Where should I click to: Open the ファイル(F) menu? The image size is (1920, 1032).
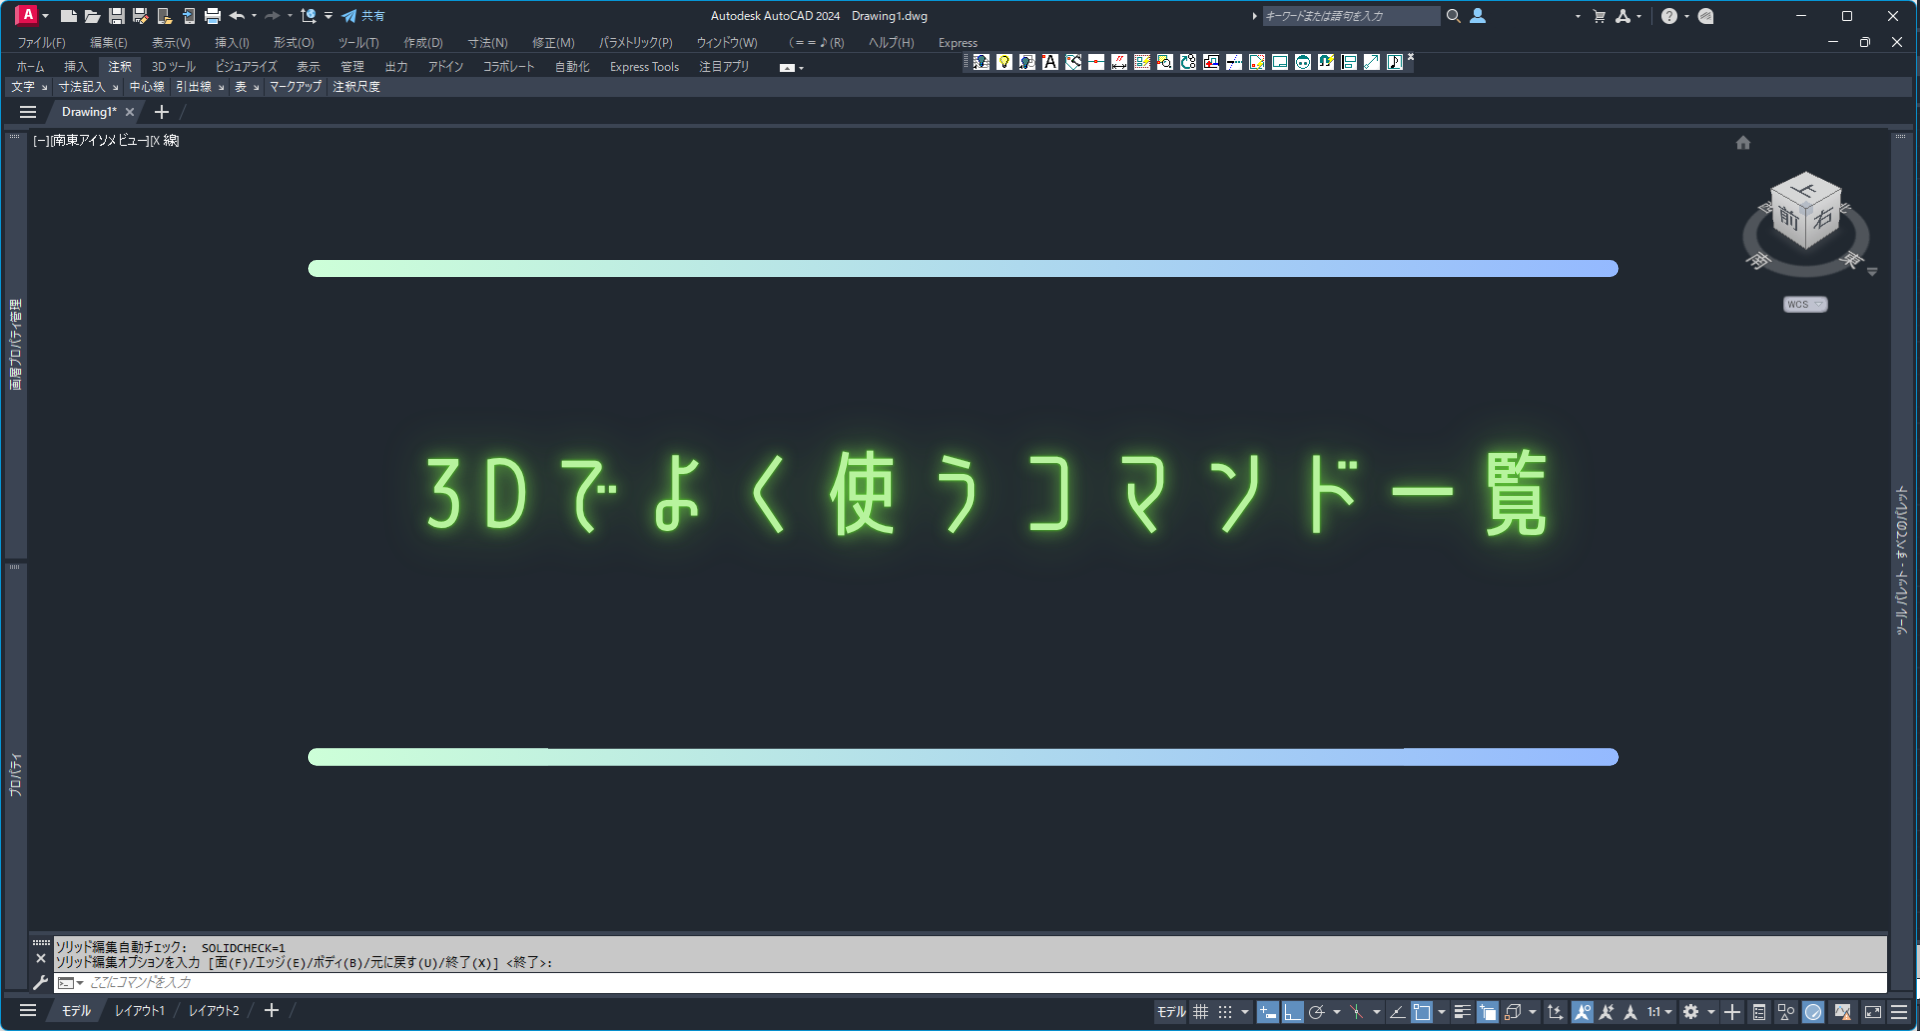(41, 43)
